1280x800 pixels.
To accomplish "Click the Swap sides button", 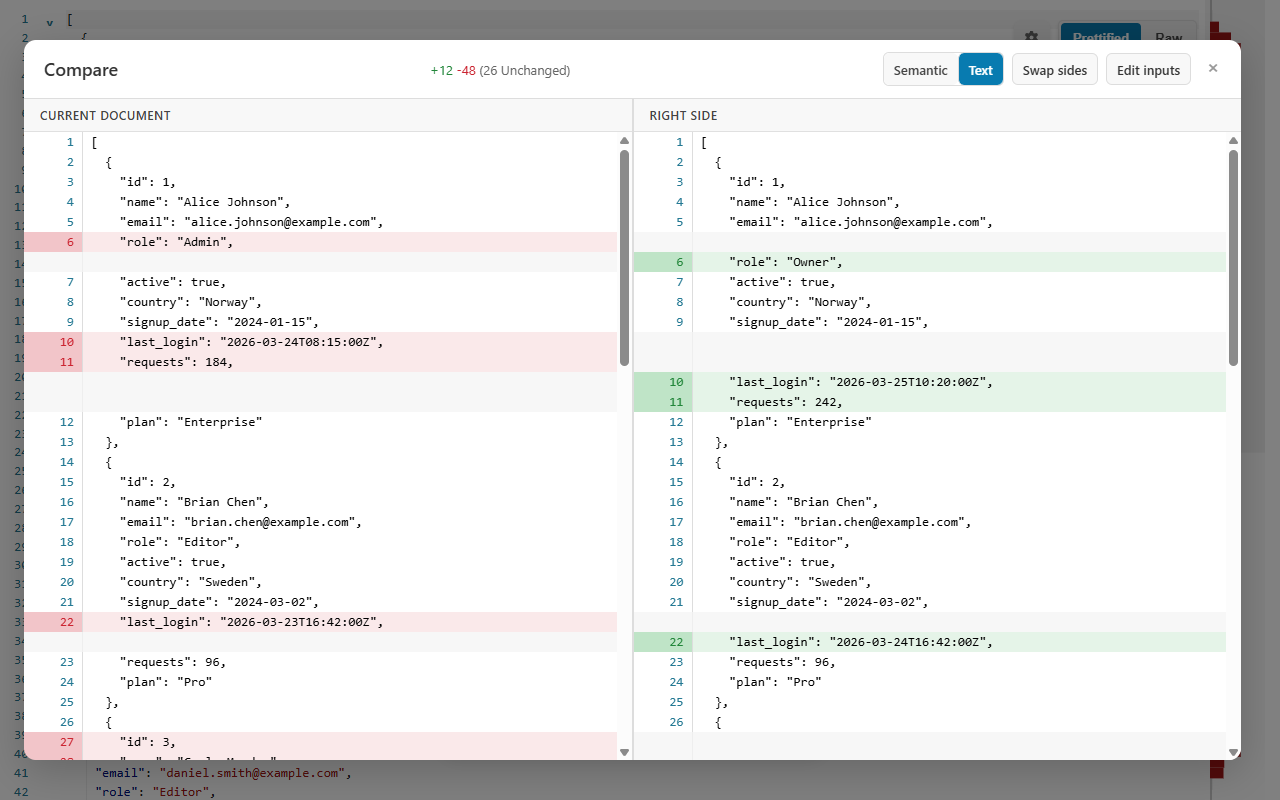I will tap(1054, 70).
